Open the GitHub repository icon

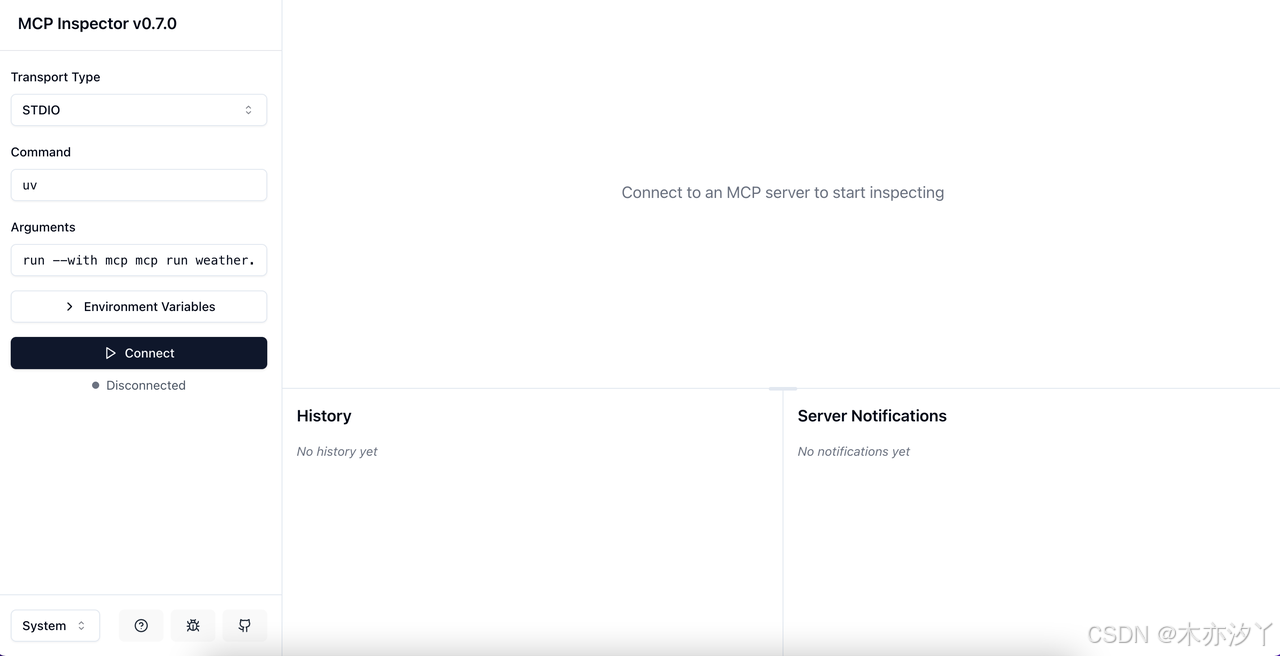(x=245, y=626)
